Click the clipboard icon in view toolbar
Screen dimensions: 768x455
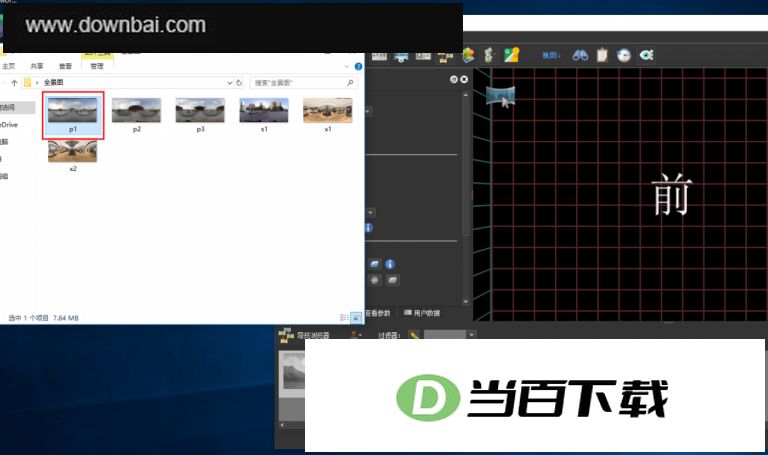602,55
